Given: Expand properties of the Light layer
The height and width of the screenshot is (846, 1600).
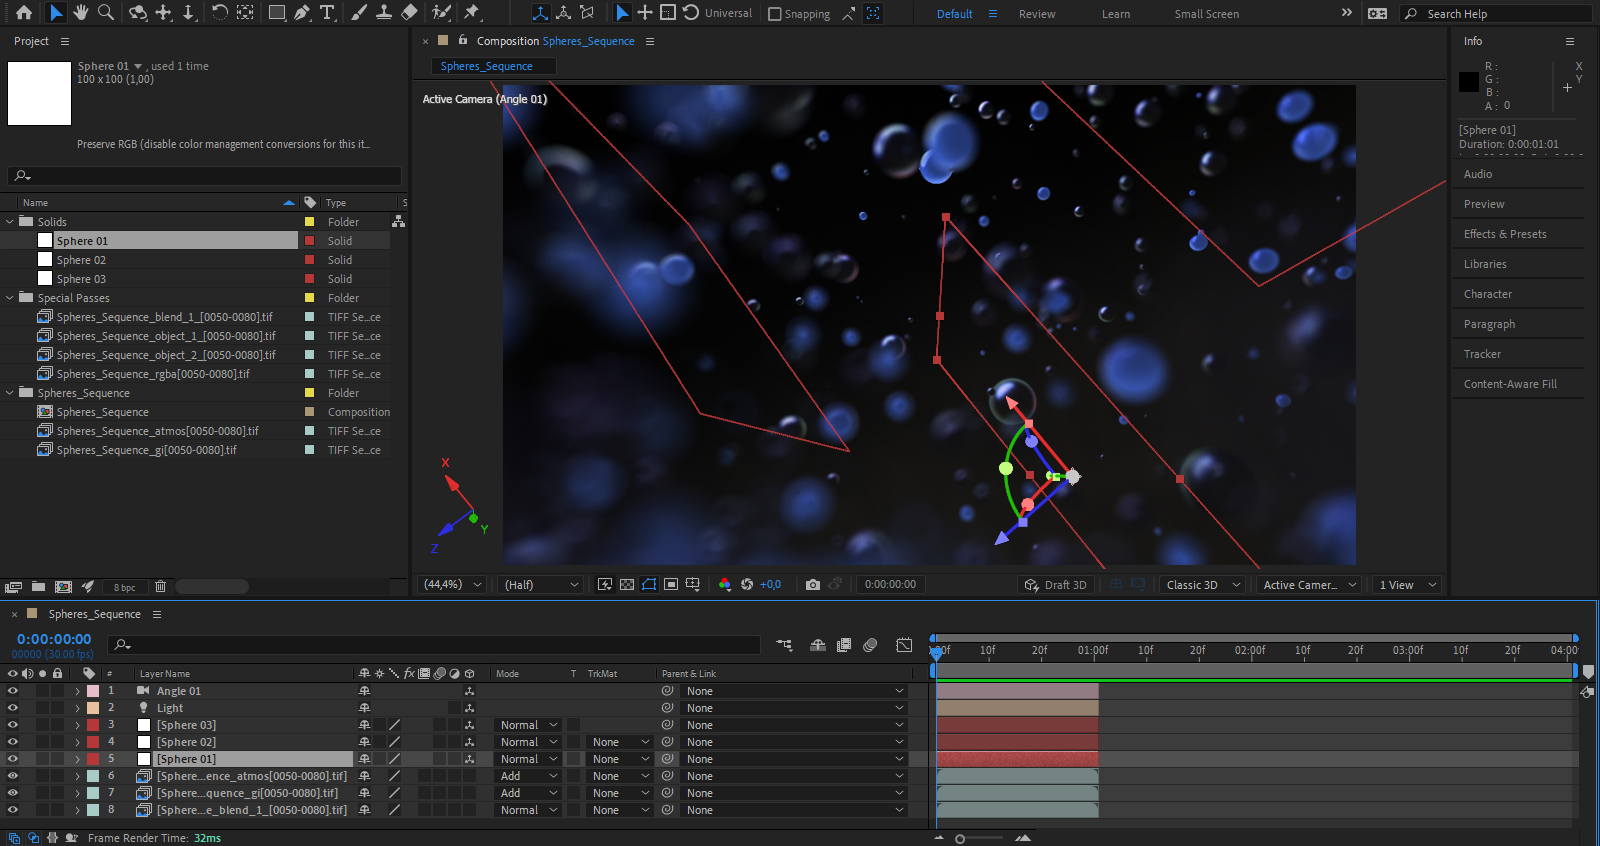Looking at the screenshot, I should 77,708.
